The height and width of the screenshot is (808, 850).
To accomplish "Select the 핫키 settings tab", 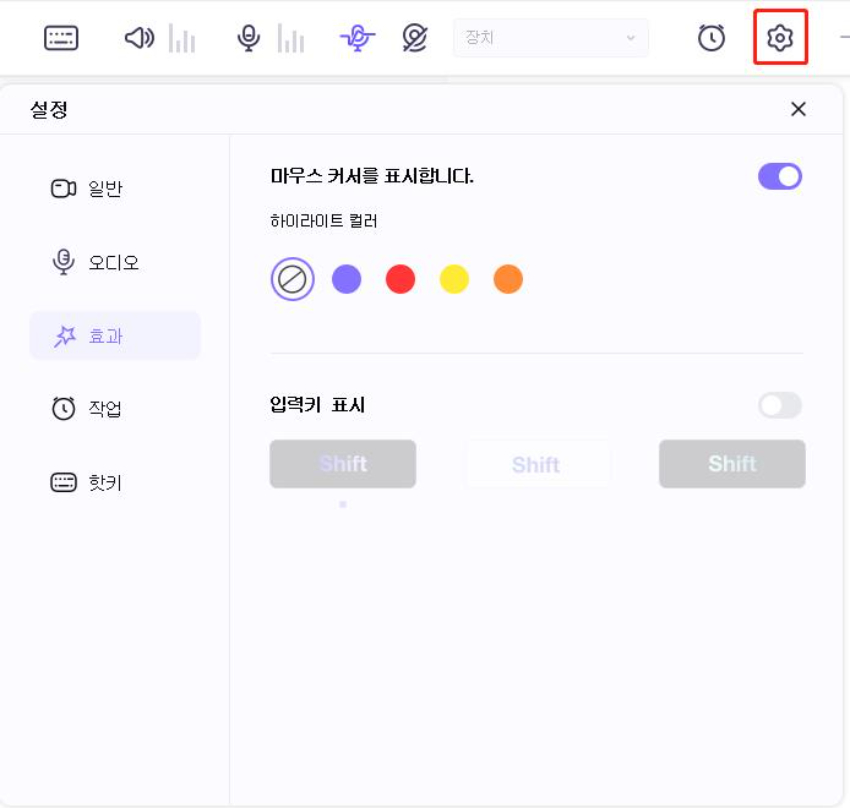I will pyautogui.click(x=115, y=482).
